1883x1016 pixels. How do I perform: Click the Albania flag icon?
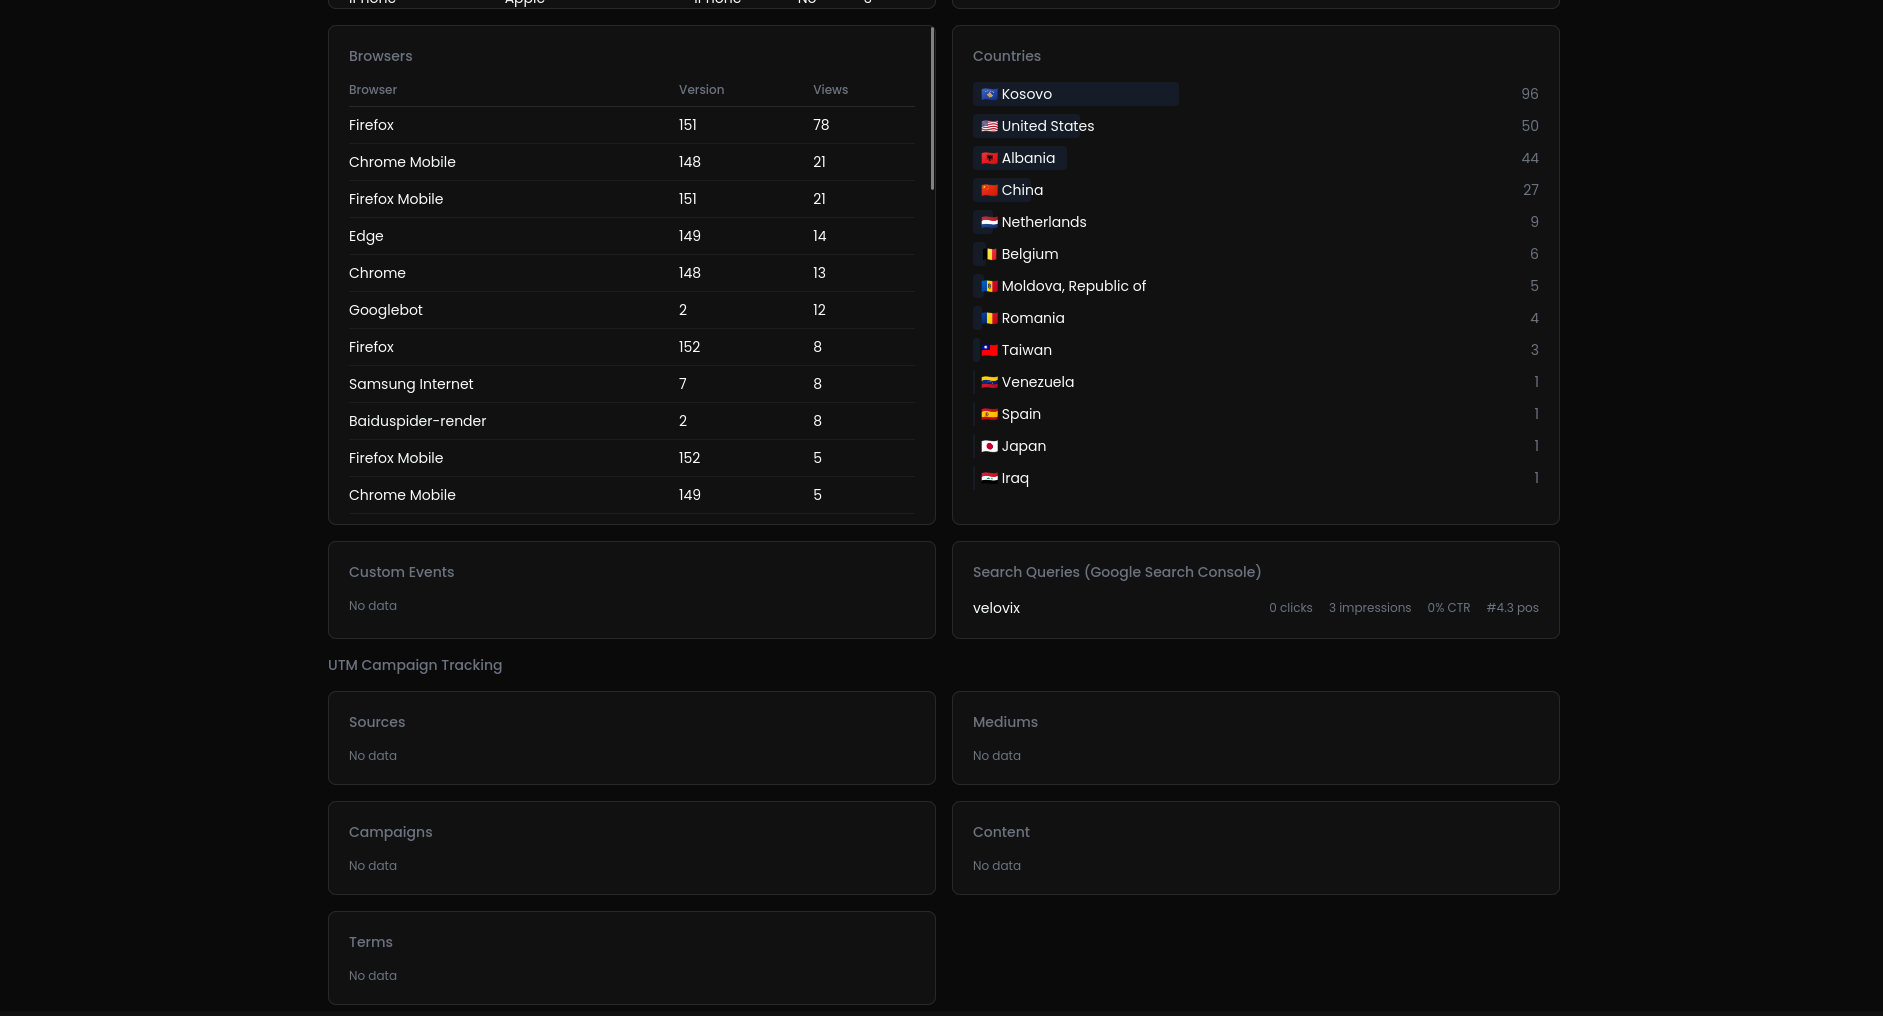[989, 158]
